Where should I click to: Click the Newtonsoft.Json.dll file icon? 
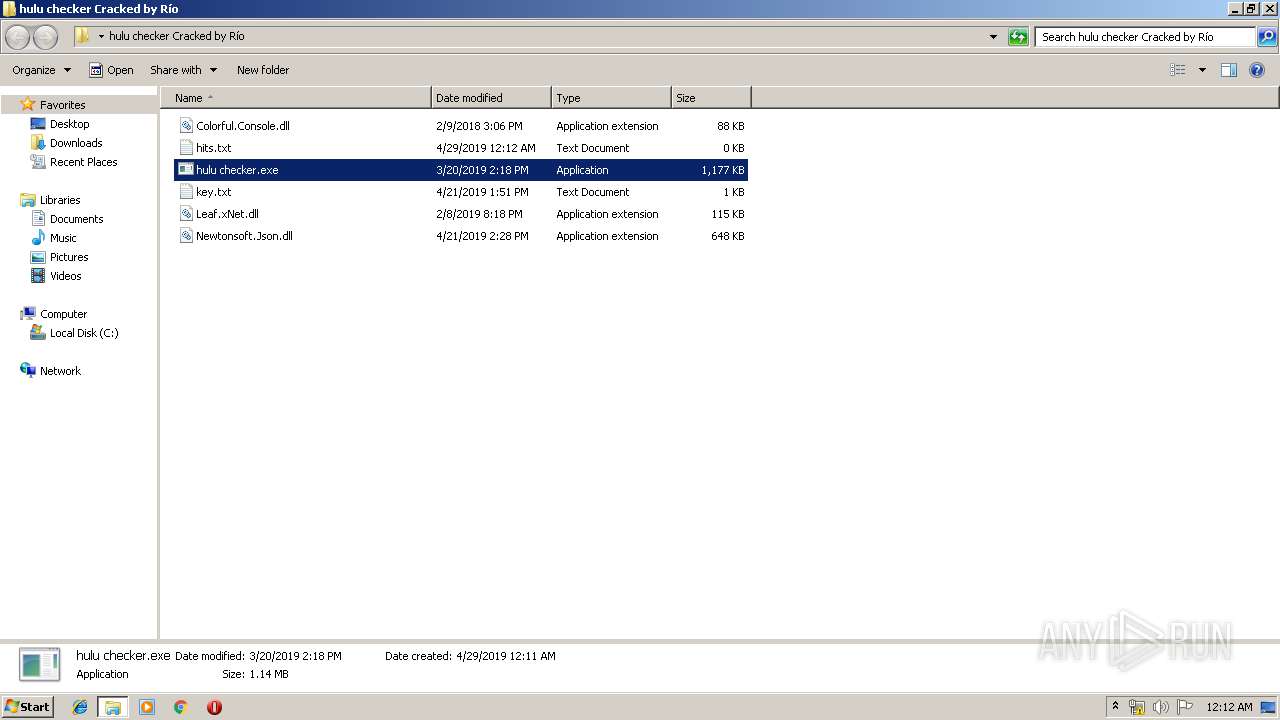[x=186, y=236]
